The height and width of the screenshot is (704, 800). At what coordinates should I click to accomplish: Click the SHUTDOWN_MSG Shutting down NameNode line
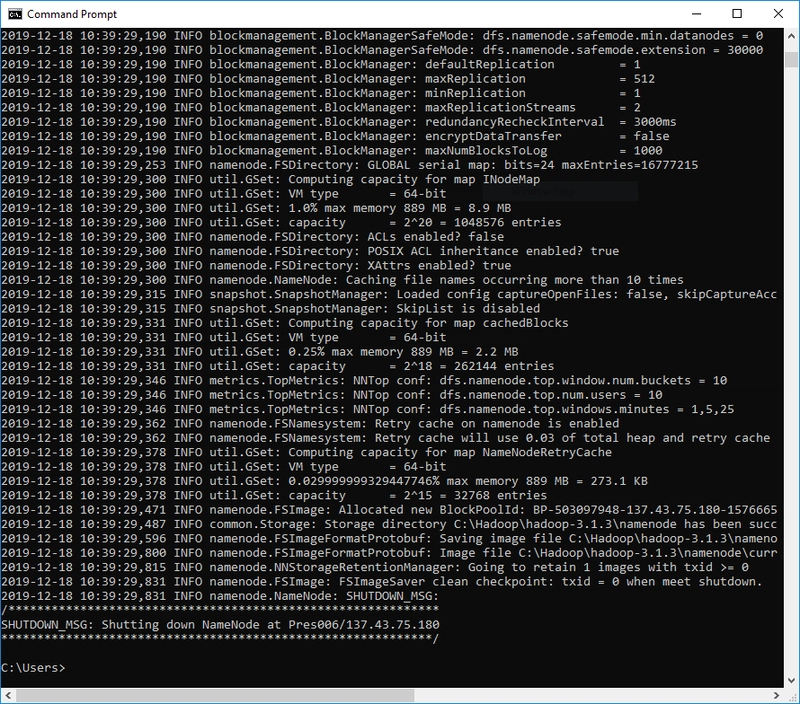coord(220,624)
